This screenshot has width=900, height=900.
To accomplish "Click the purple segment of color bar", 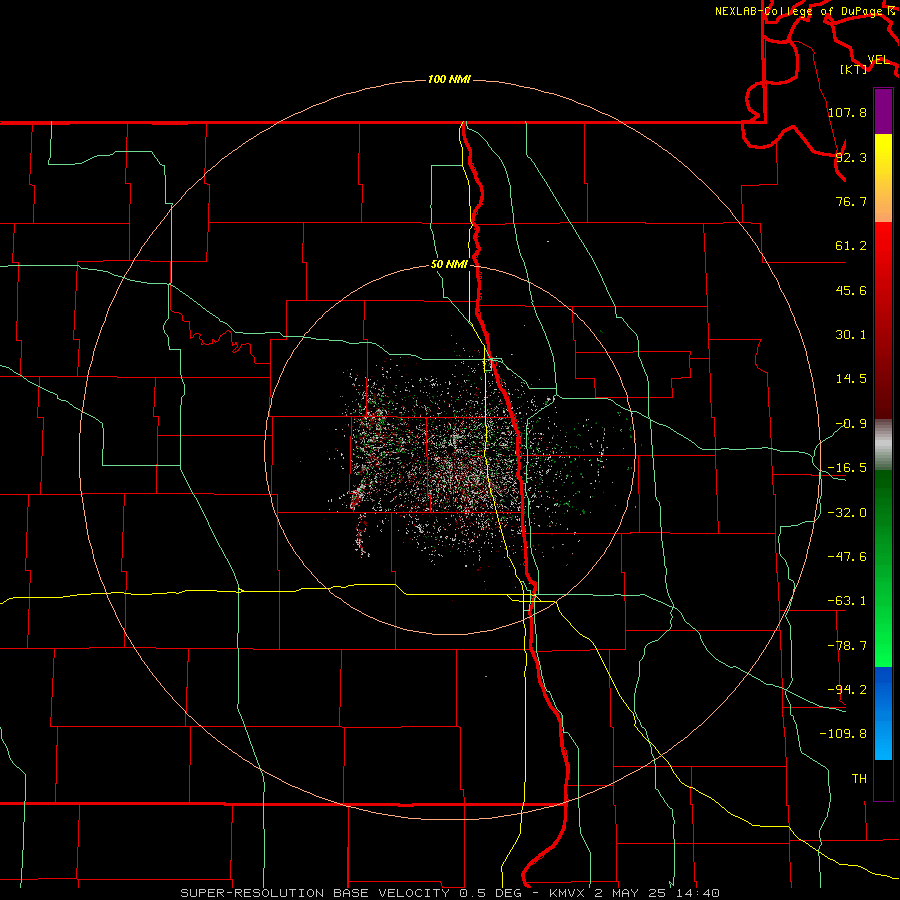I will 883,111.
